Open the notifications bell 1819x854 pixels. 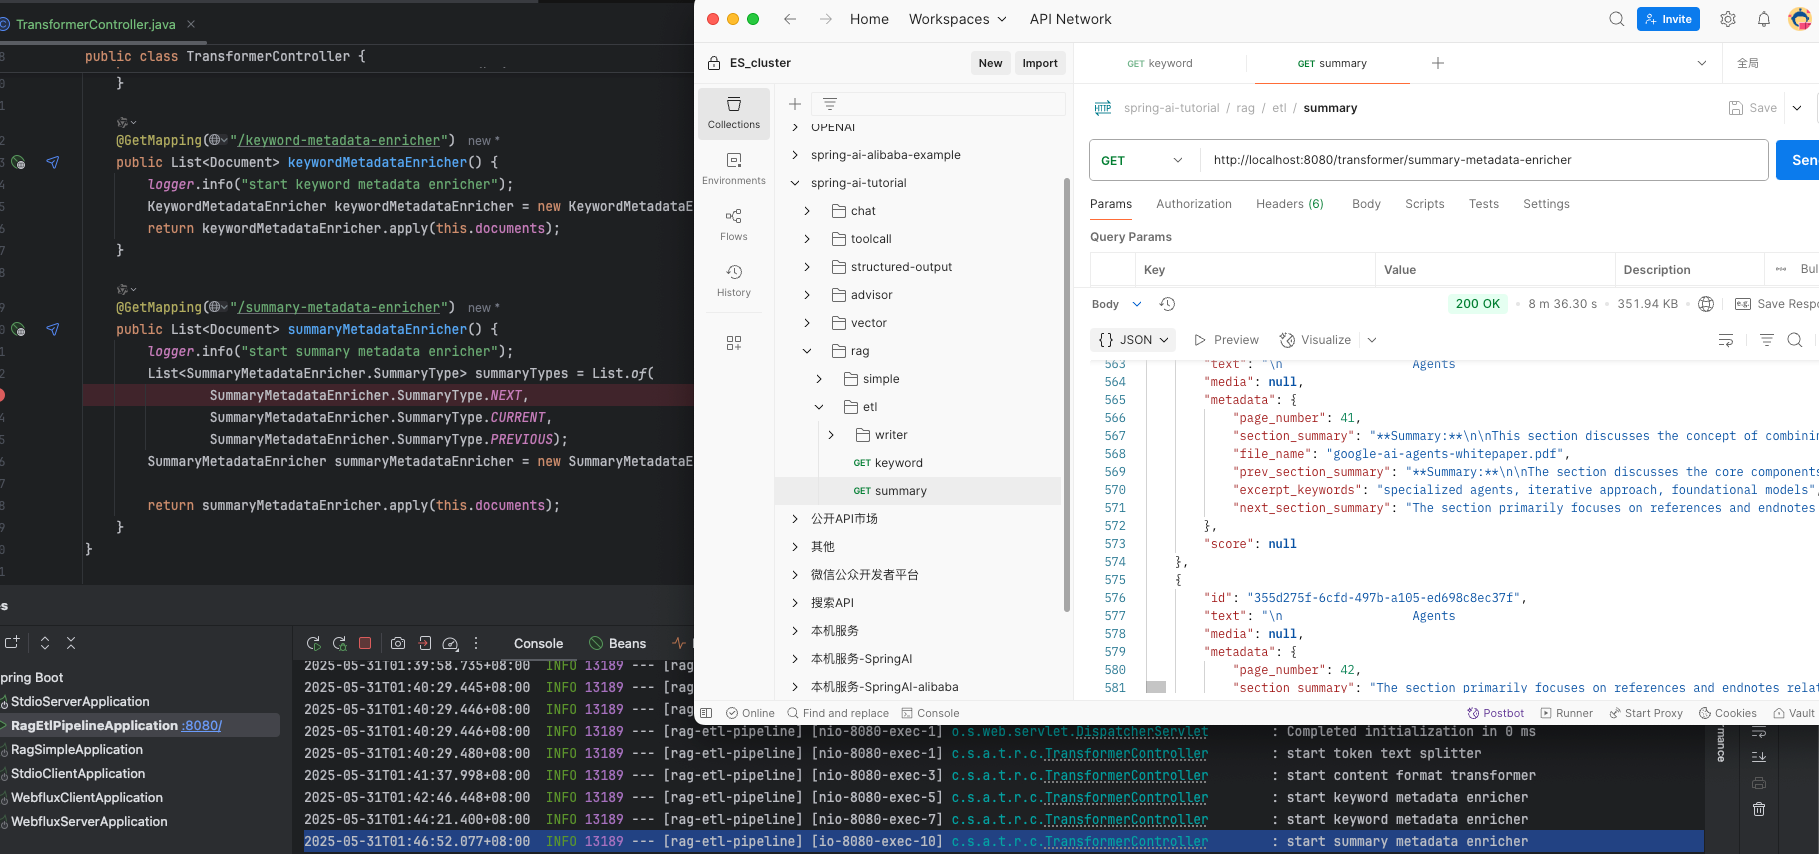pos(1764,19)
